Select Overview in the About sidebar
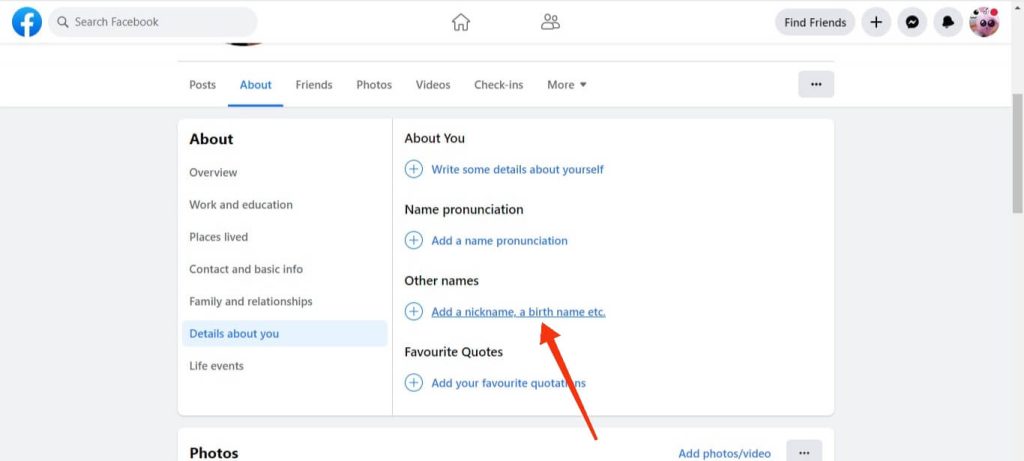 coord(213,172)
